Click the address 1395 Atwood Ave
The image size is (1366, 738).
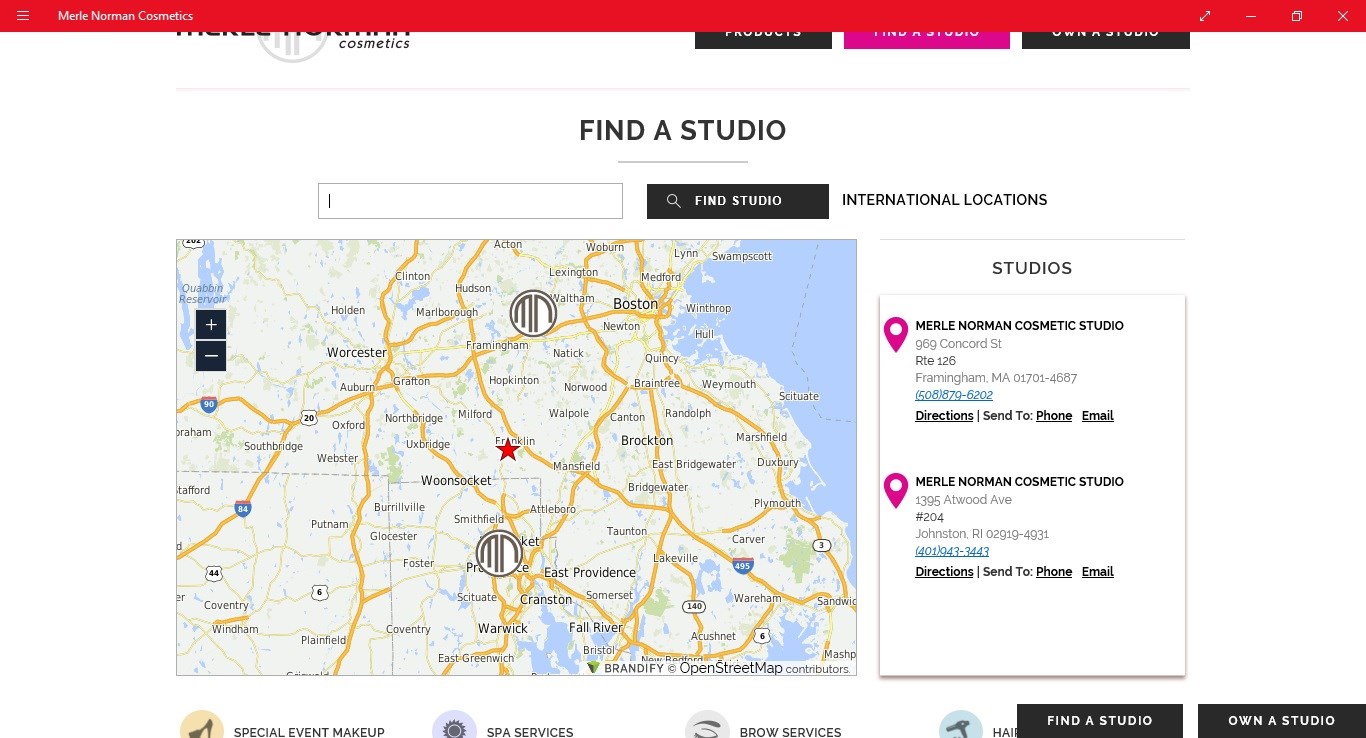pos(963,500)
